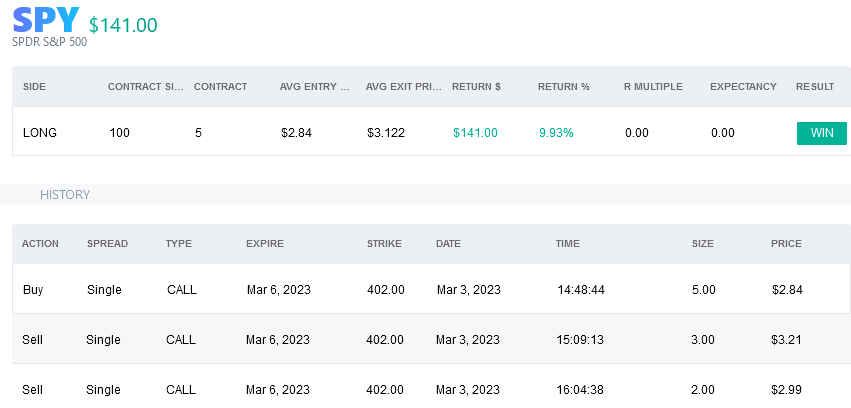
Task: Click the R MULTIPLE column header
Action: tap(653, 87)
